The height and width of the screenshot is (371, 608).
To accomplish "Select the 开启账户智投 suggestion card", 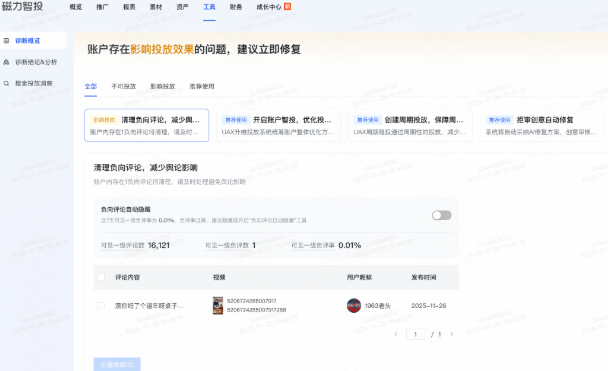I will tap(278, 125).
